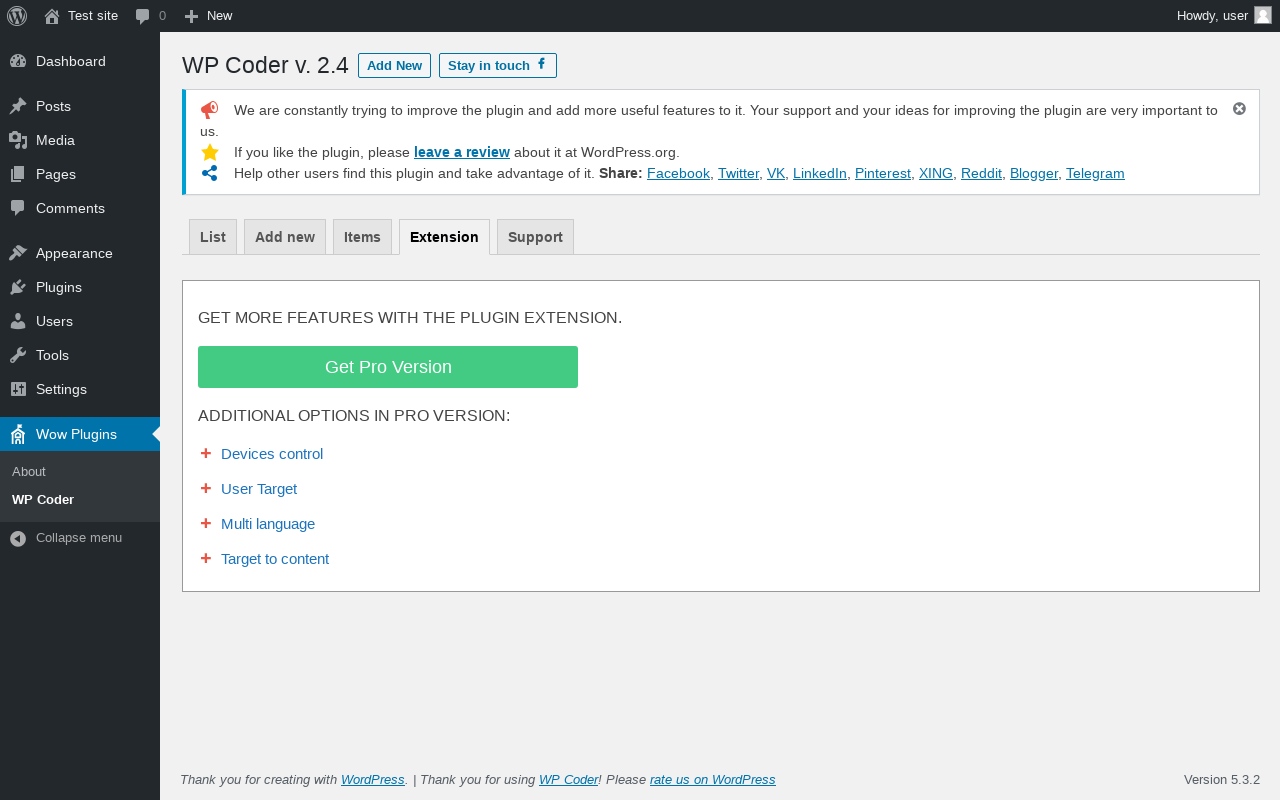Share via the Reddit link

[x=981, y=173]
